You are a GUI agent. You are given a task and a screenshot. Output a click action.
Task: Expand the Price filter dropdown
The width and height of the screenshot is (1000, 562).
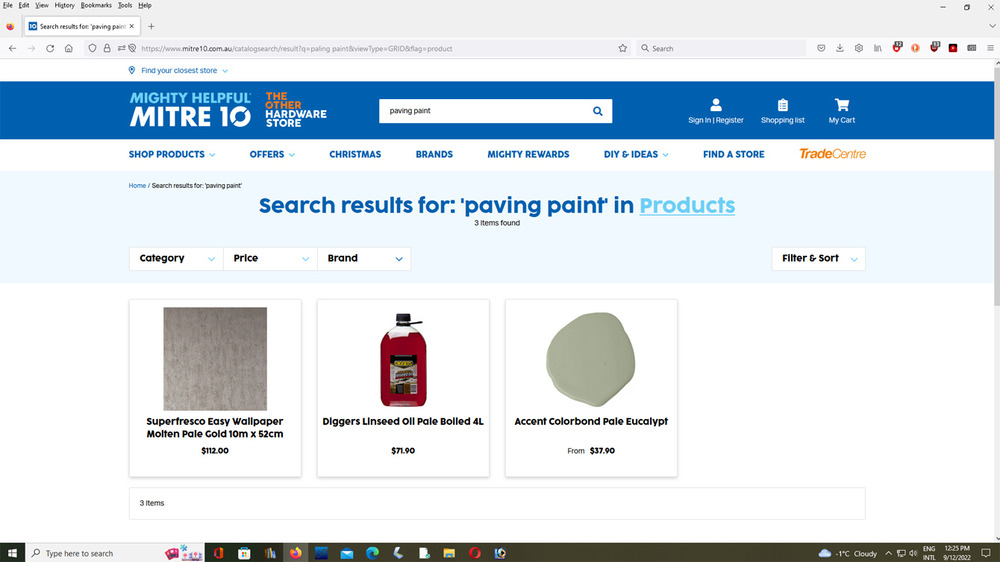(270, 258)
